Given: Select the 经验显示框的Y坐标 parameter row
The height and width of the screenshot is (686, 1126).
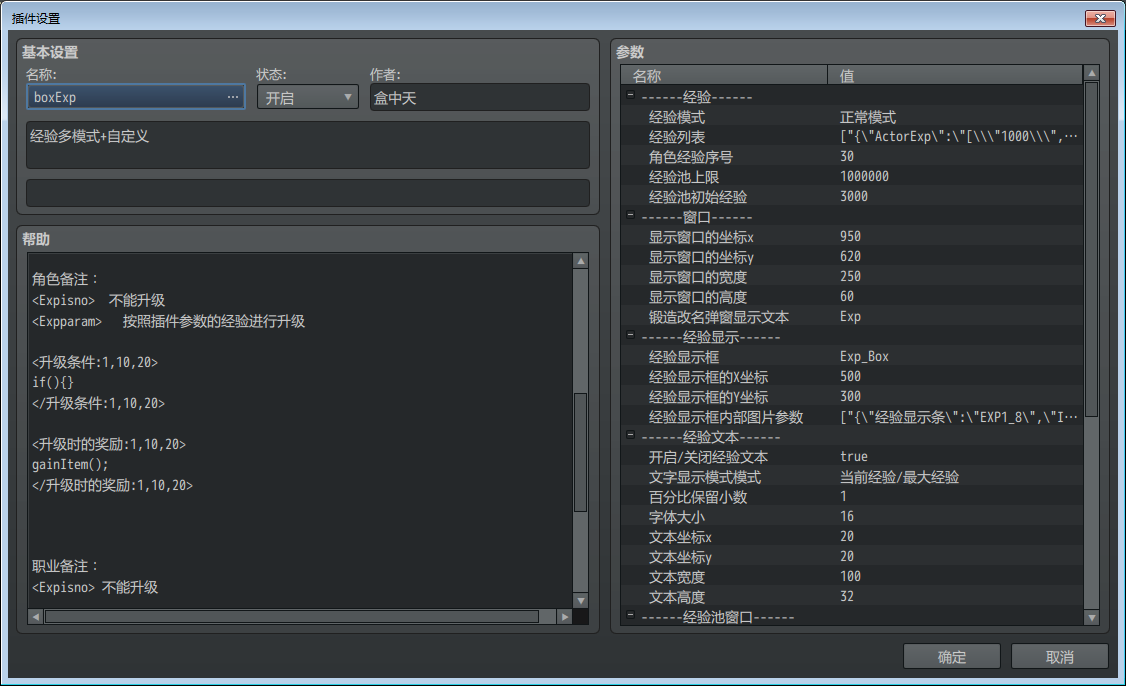Looking at the screenshot, I should coord(852,397).
